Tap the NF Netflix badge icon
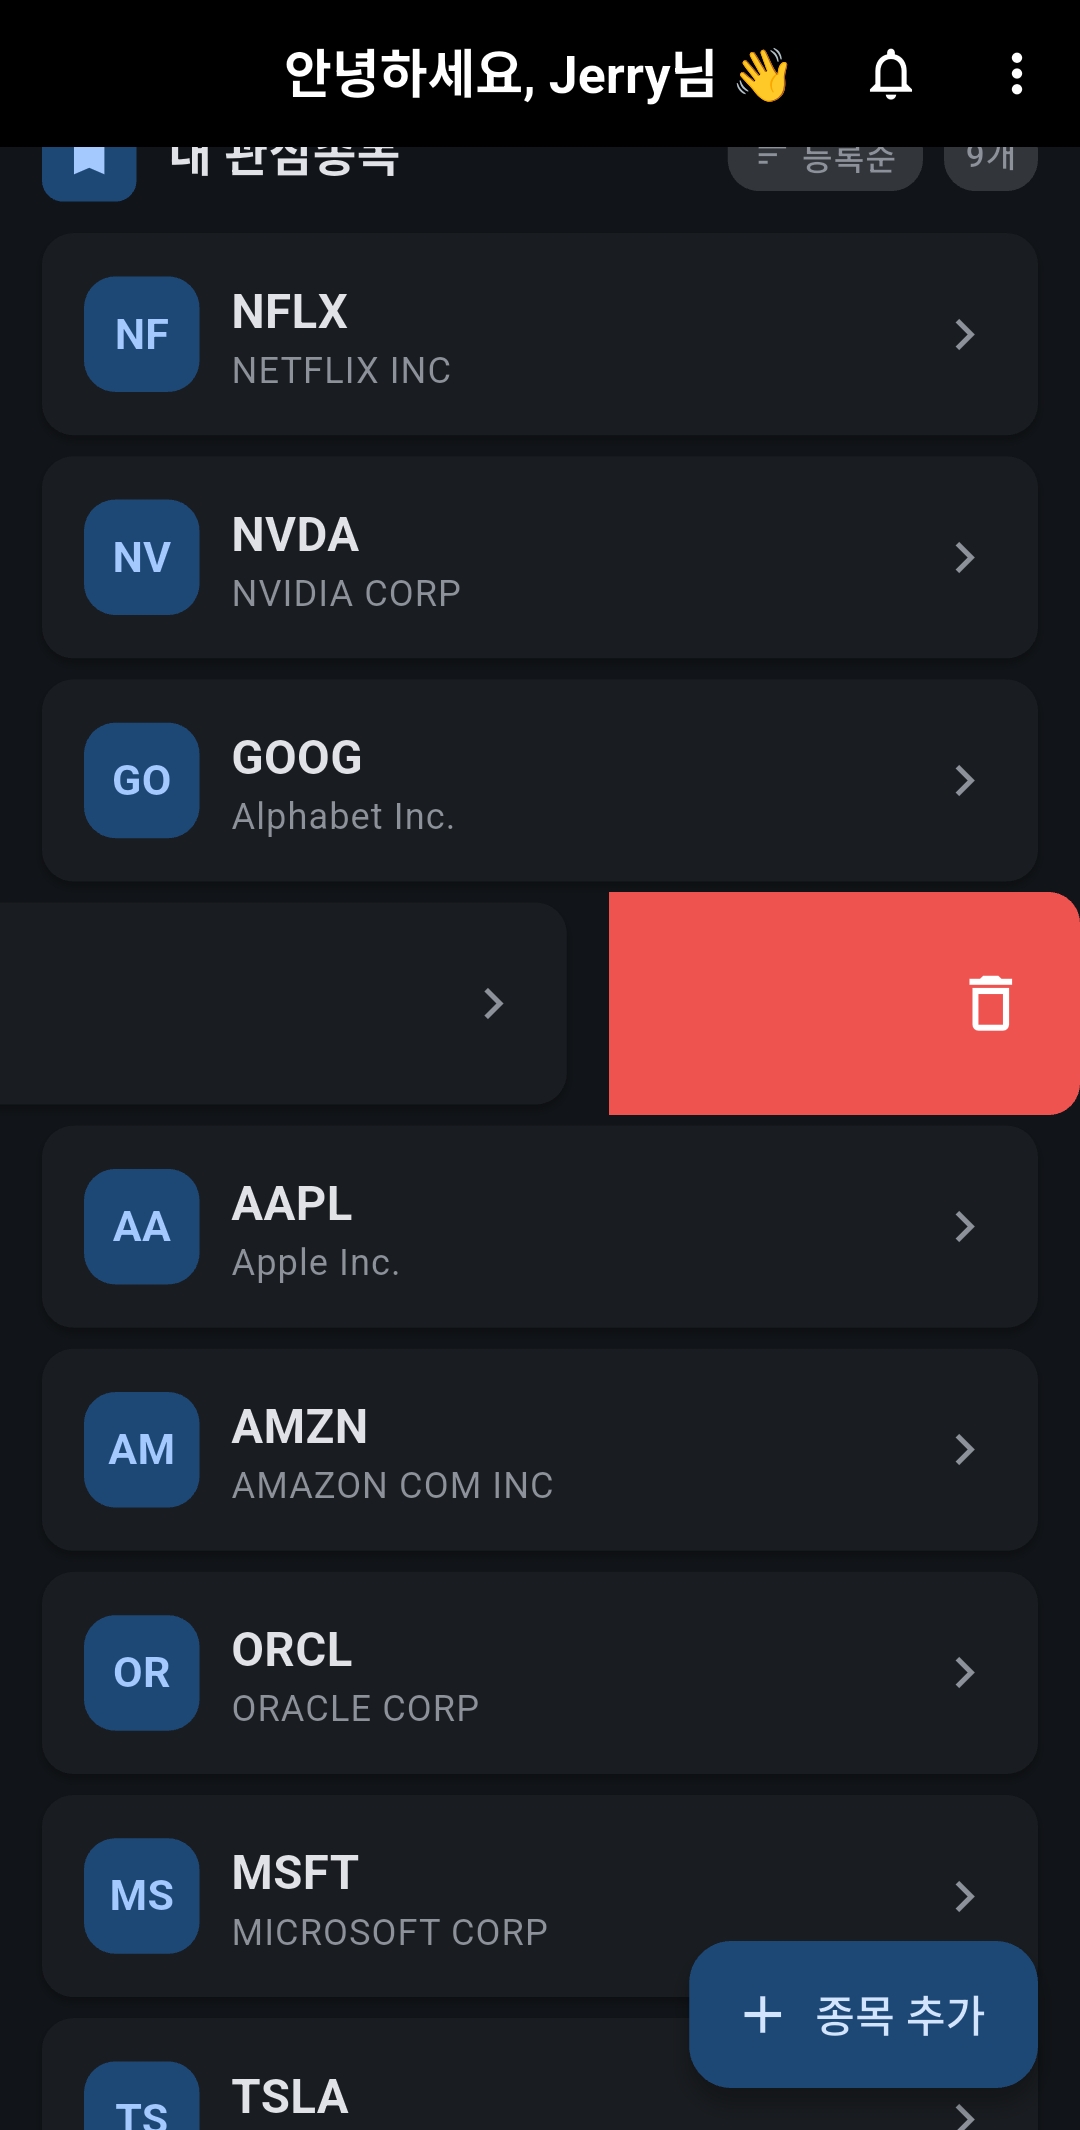 pyautogui.click(x=142, y=334)
